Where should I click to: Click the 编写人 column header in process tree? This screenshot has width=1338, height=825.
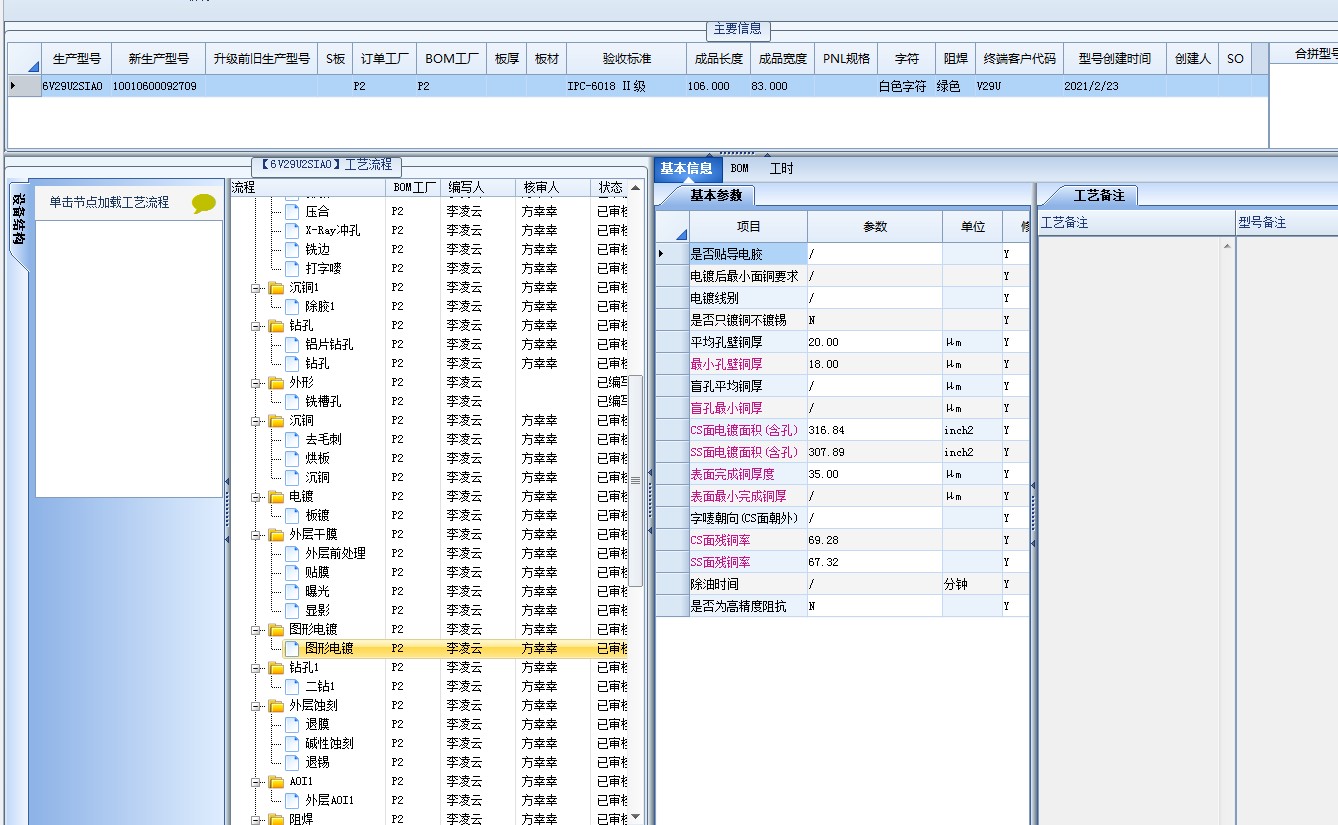(x=479, y=187)
